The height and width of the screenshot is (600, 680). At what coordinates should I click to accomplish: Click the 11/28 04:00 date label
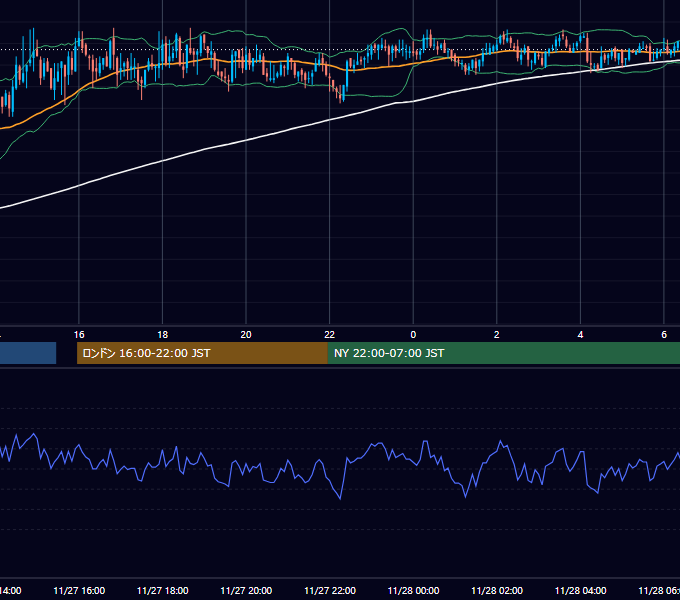581,590
